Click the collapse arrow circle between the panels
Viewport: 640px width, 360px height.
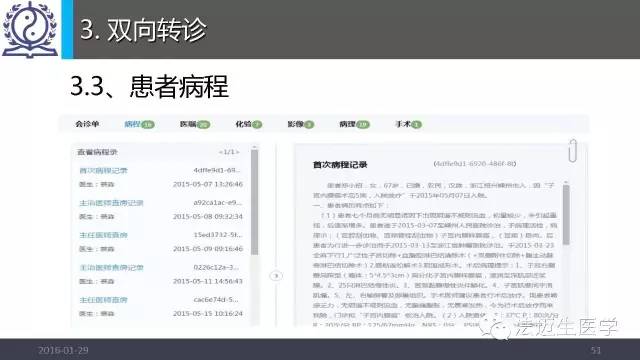(x=276, y=276)
